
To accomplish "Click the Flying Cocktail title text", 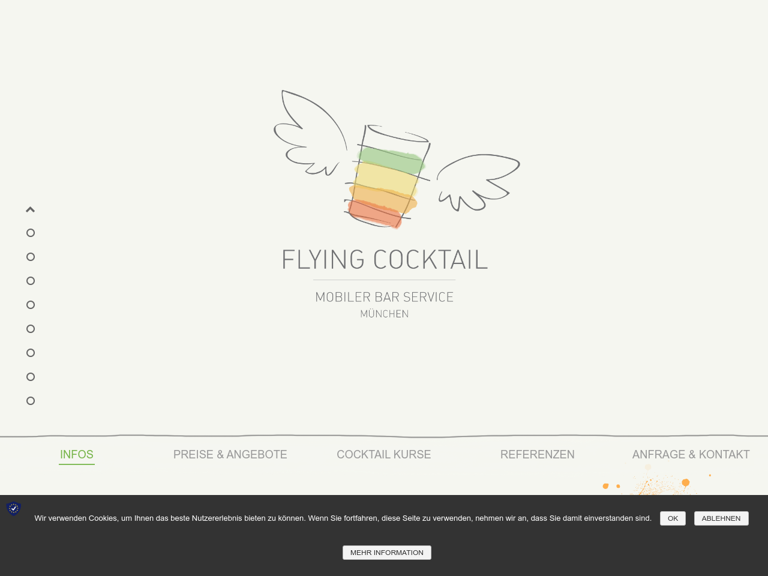I will point(384,260).
